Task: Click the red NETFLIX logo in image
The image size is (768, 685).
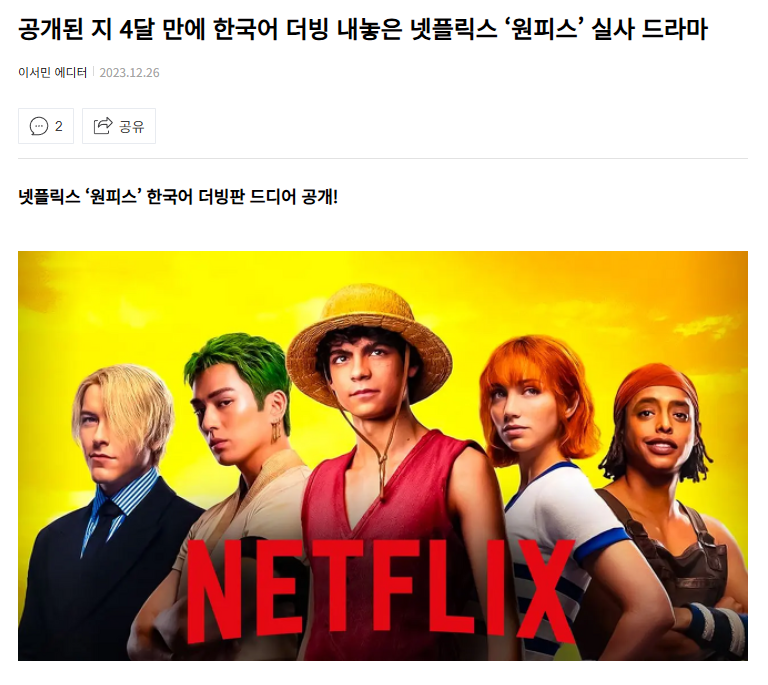Action: point(381,591)
